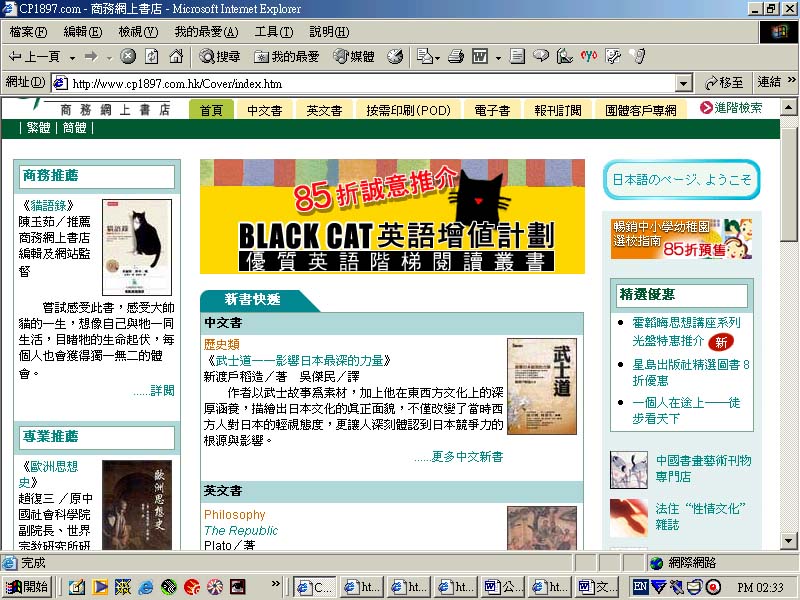The height and width of the screenshot is (600, 800).
Task: Open 霍韜晦思想講座系列光盤特惠推介 link
Action: [686, 331]
